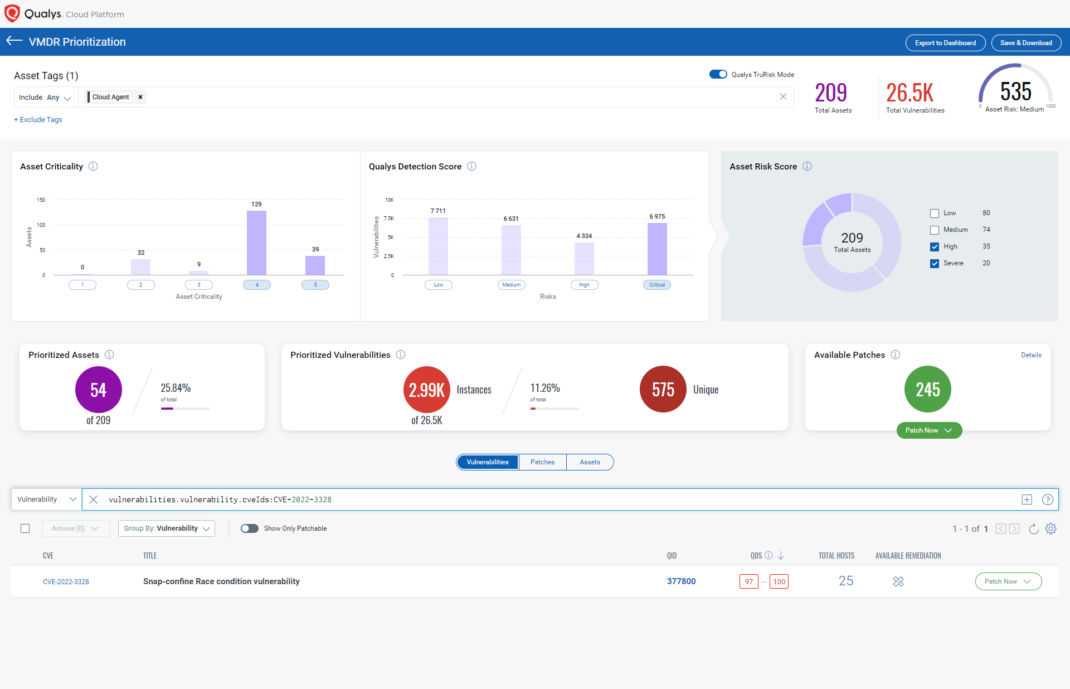The width and height of the screenshot is (1070, 689).
Task: Click the back arrow beside VMDR Prioritization
Action: [14, 42]
